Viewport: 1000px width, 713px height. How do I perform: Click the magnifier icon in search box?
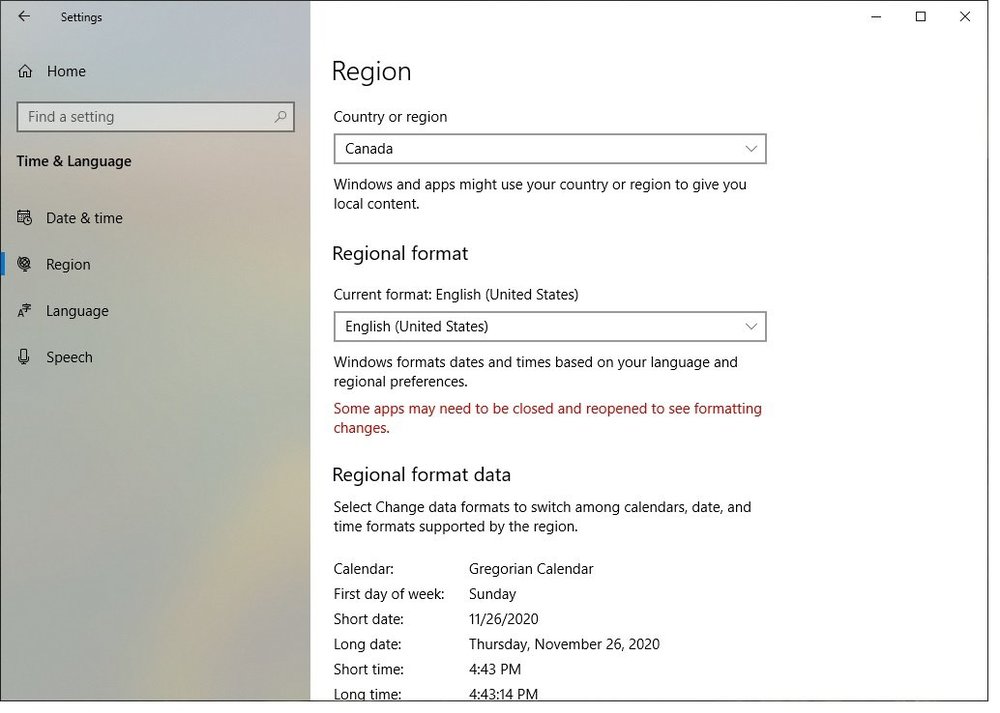coord(281,117)
